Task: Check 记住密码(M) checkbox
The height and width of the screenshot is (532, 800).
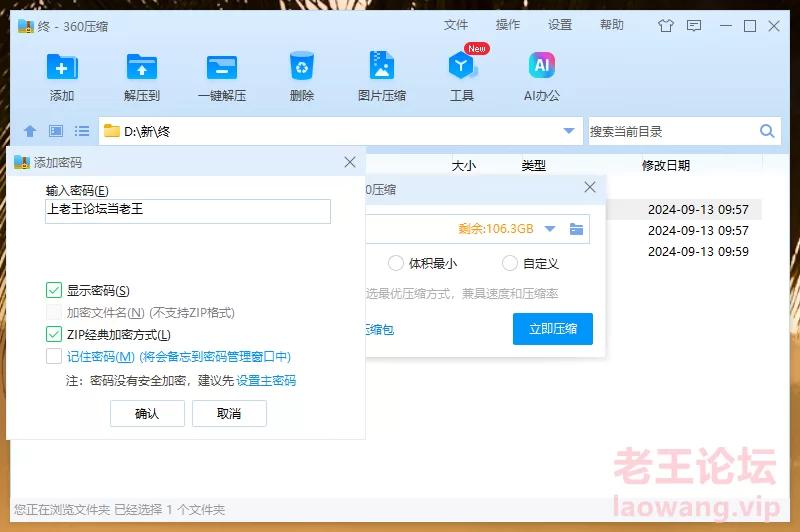Action: pos(54,356)
